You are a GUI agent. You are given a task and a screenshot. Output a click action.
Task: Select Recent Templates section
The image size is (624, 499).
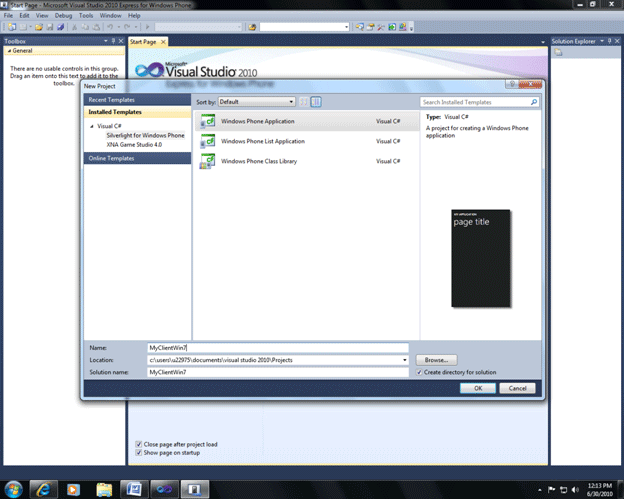137,99
